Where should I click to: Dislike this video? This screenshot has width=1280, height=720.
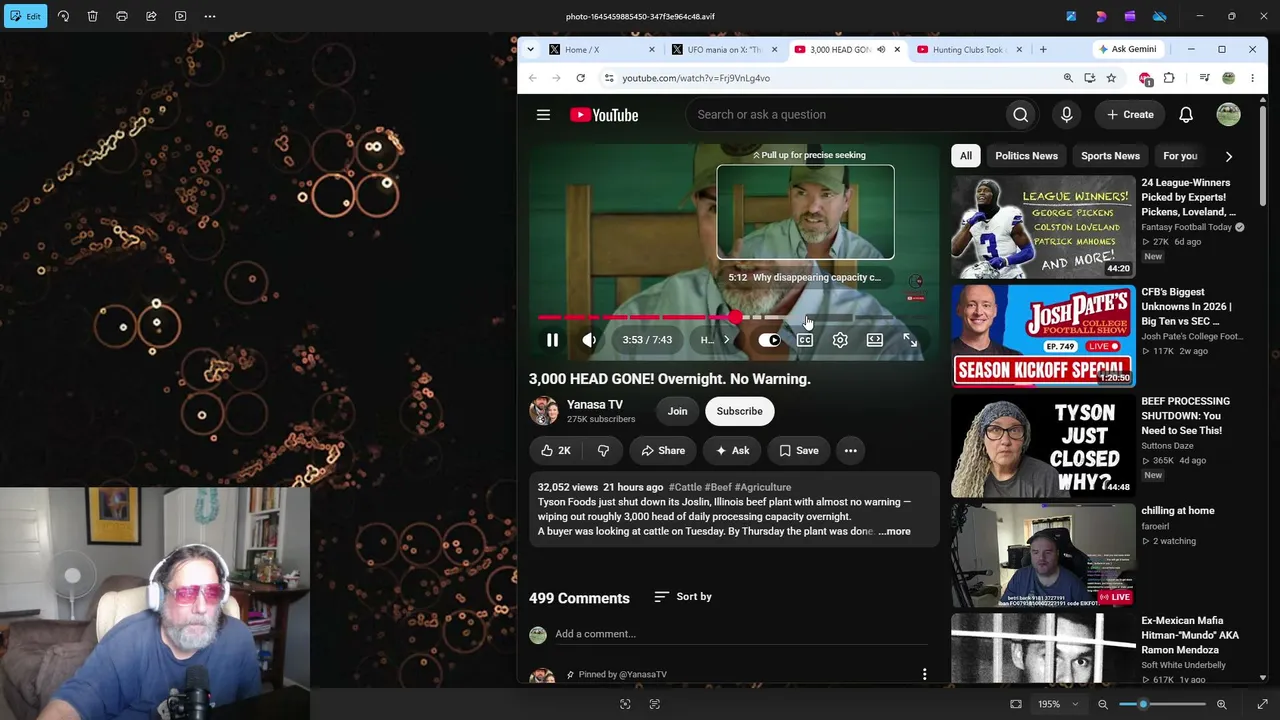pyautogui.click(x=603, y=451)
